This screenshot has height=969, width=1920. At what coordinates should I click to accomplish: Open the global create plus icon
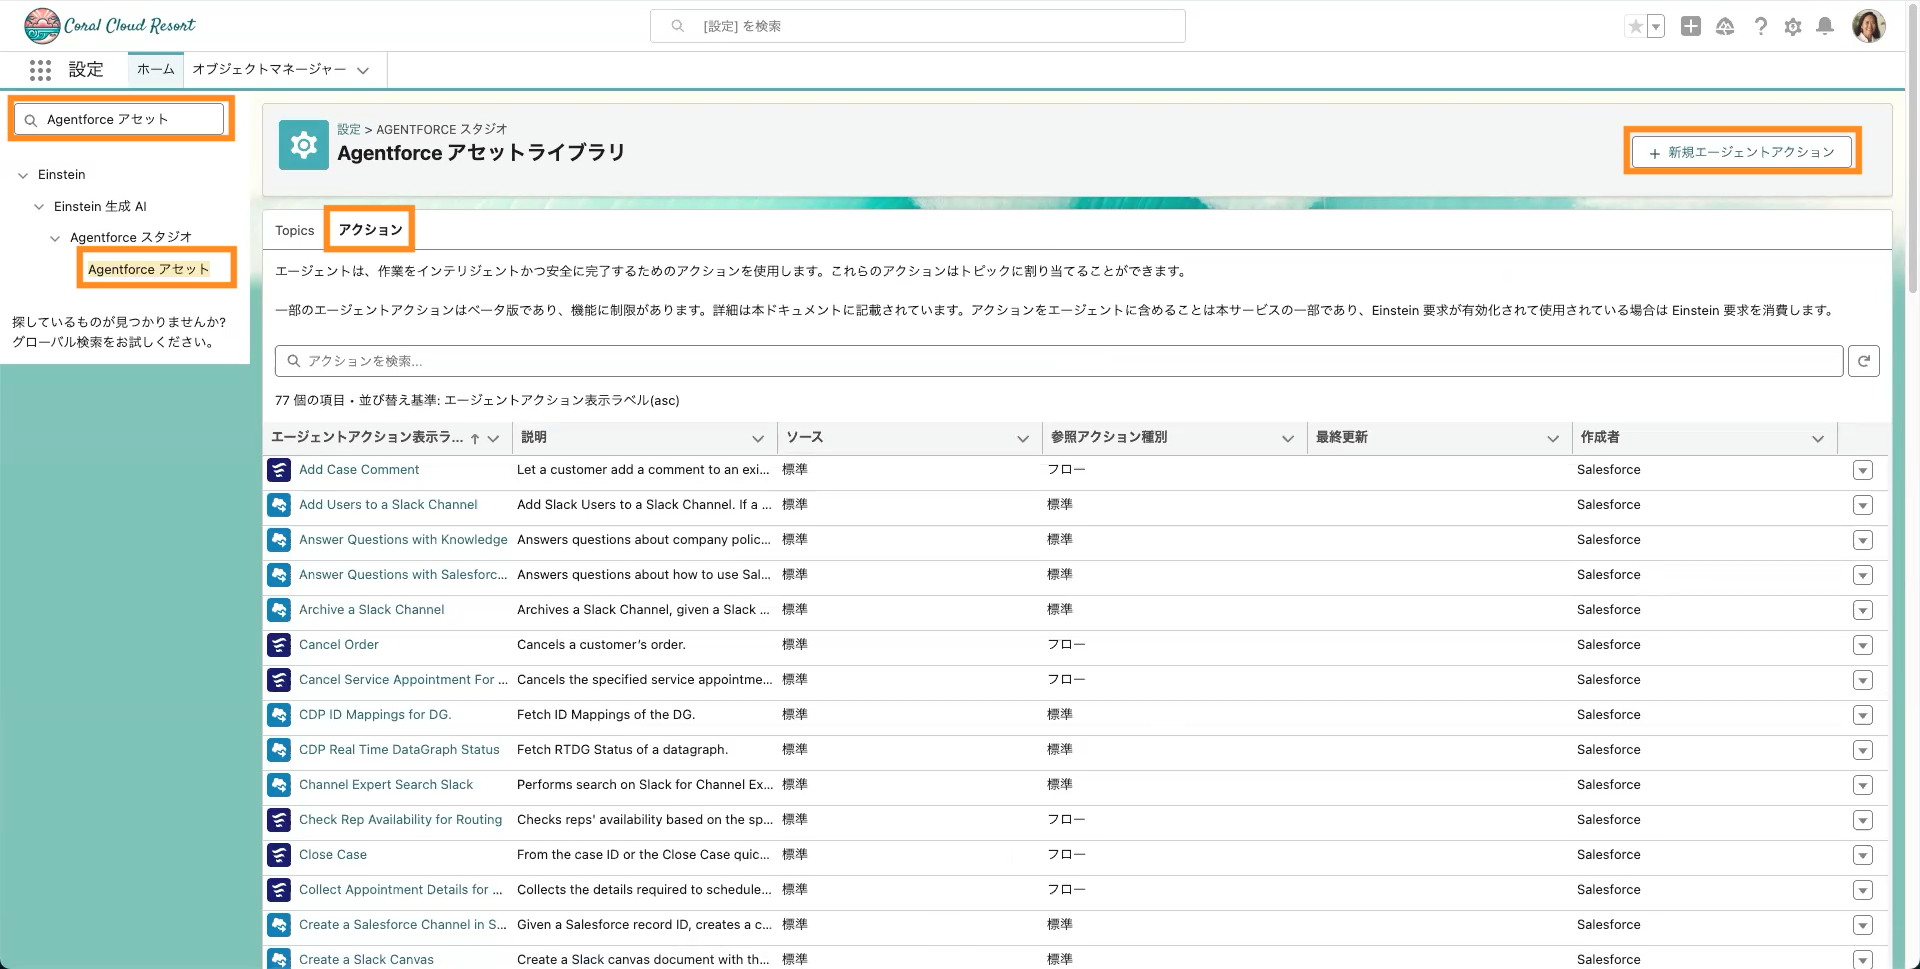pos(1691,27)
